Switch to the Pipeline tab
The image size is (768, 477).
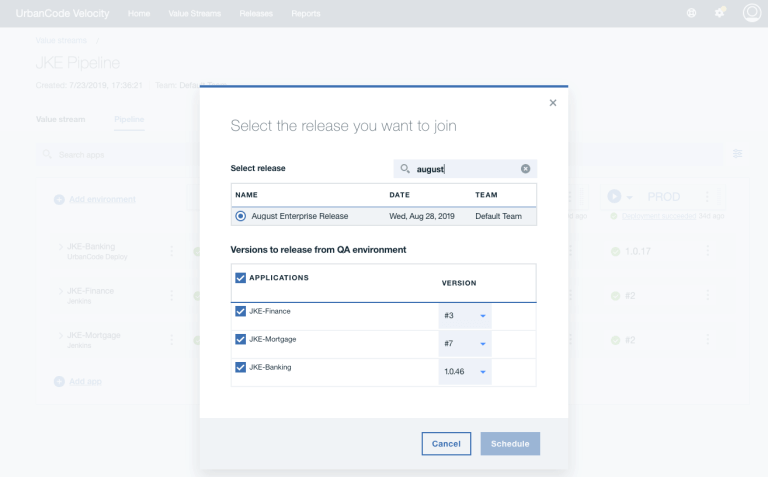click(x=129, y=119)
